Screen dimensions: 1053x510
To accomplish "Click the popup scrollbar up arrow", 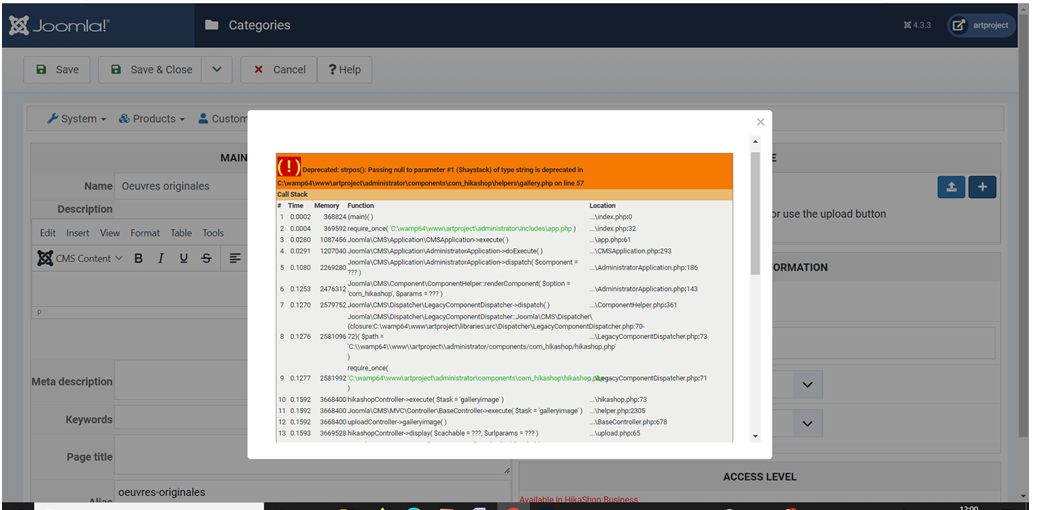I will click(755, 142).
